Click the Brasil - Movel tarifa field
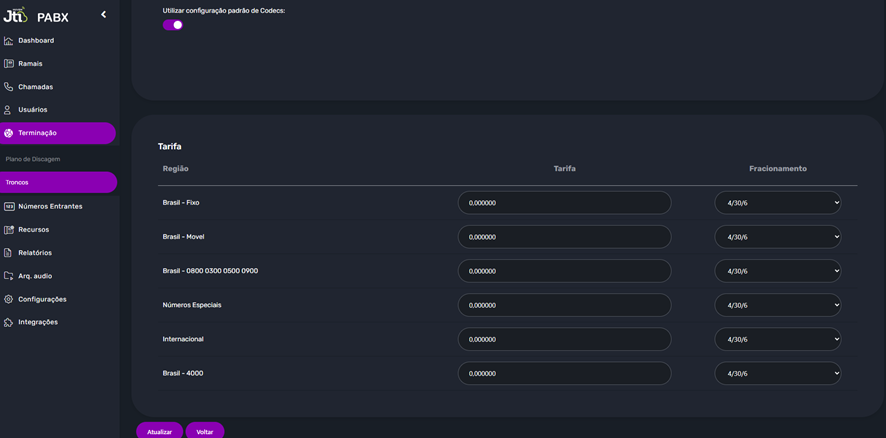The height and width of the screenshot is (438, 886). 564,237
